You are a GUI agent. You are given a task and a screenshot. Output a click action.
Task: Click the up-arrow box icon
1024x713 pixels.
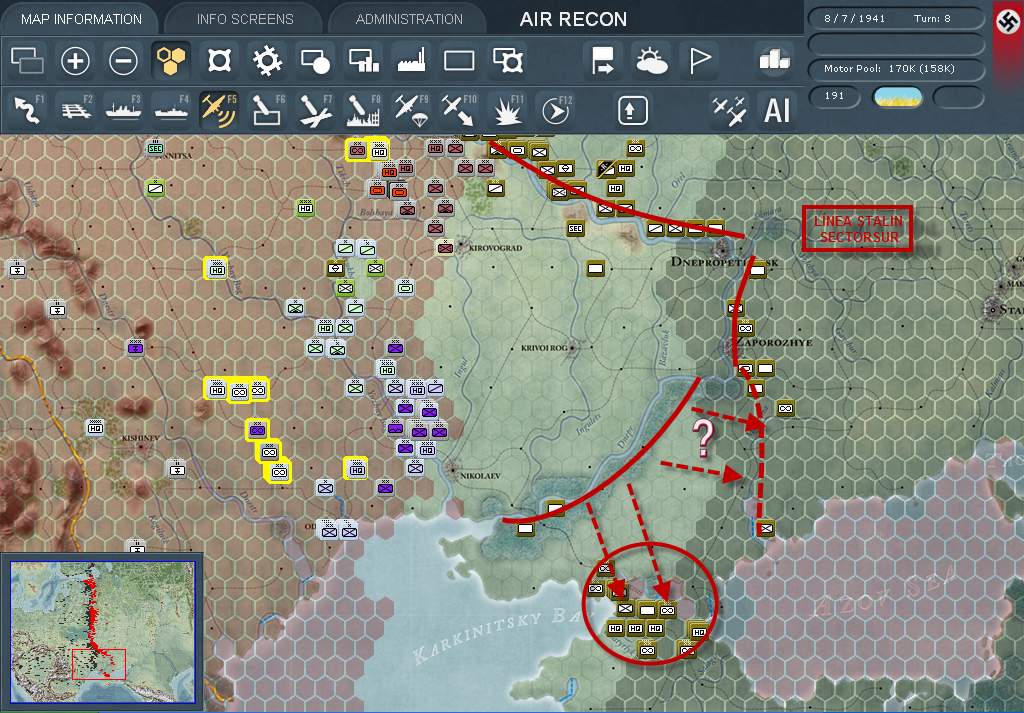pos(632,110)
